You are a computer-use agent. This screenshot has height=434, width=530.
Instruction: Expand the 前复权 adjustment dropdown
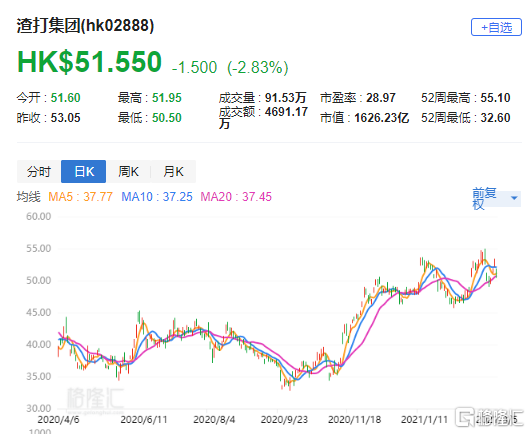[496, 198]
